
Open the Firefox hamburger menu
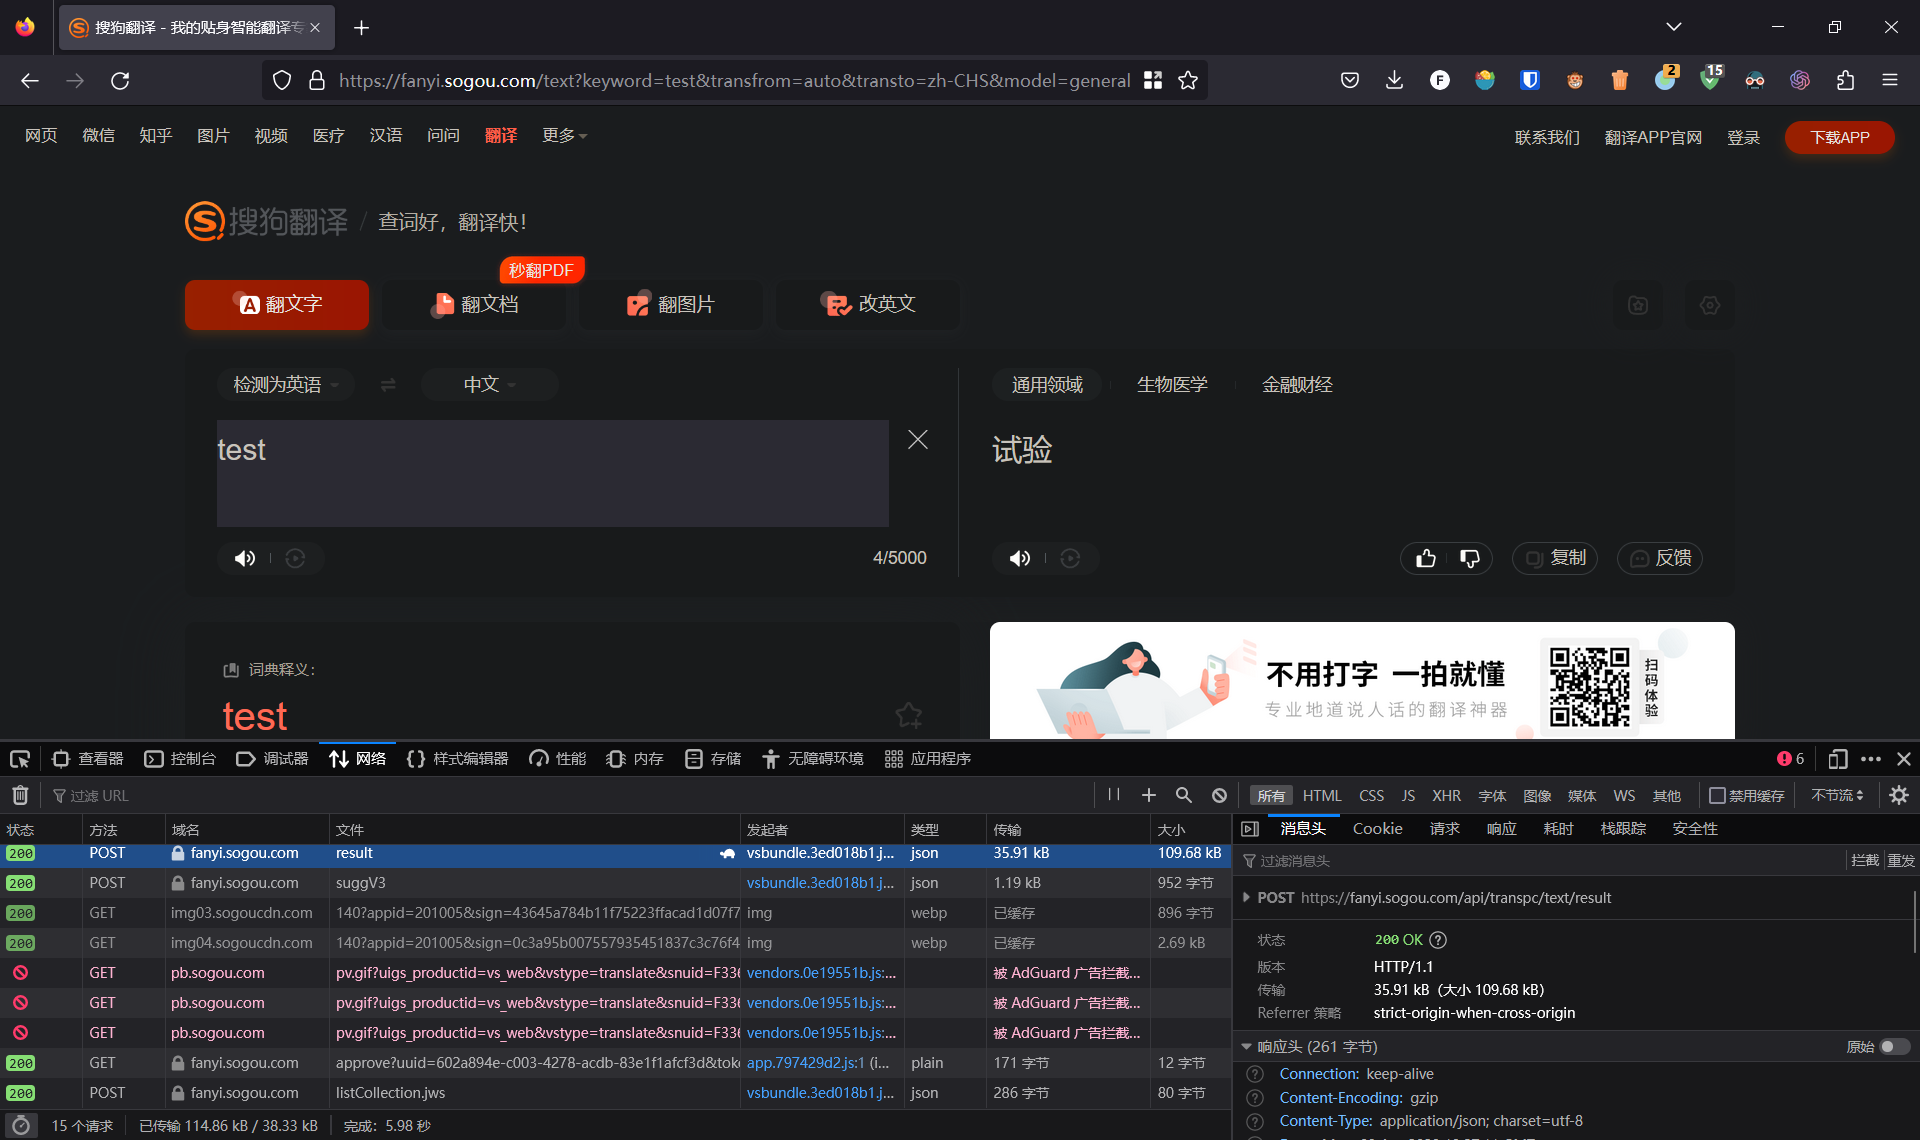point(1890,81)
